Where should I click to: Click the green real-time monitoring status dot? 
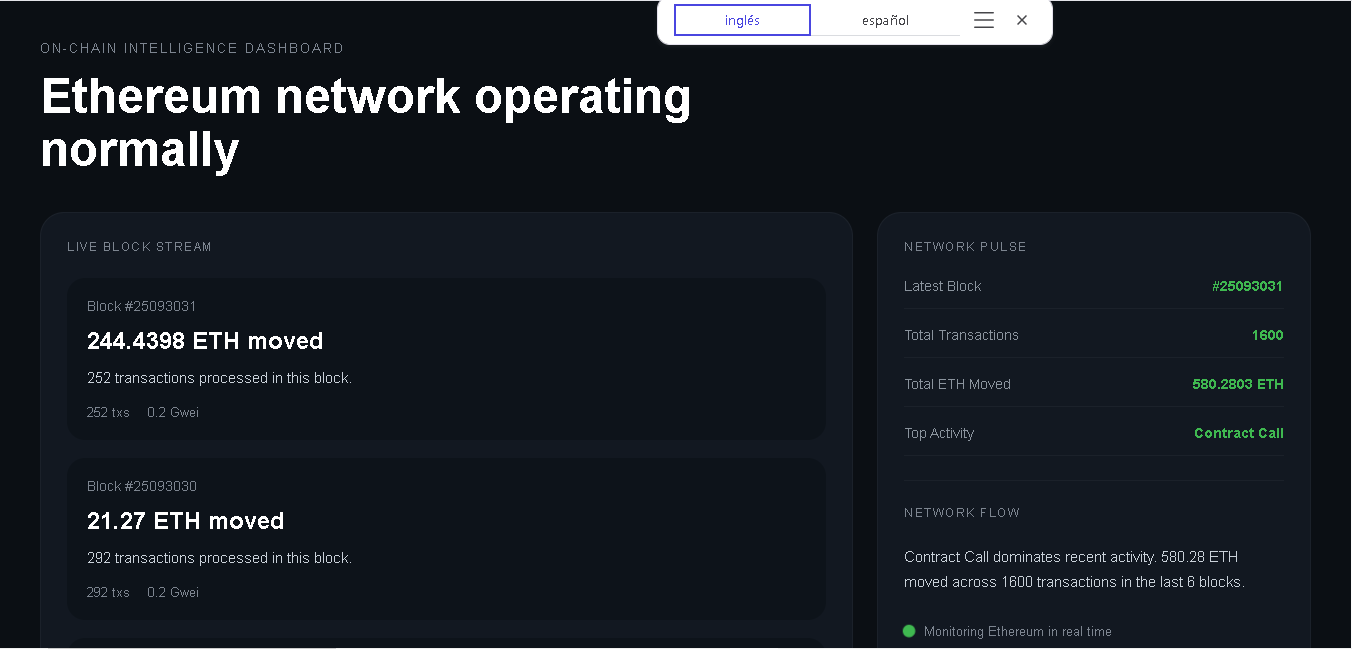click(x=909, y=631)
